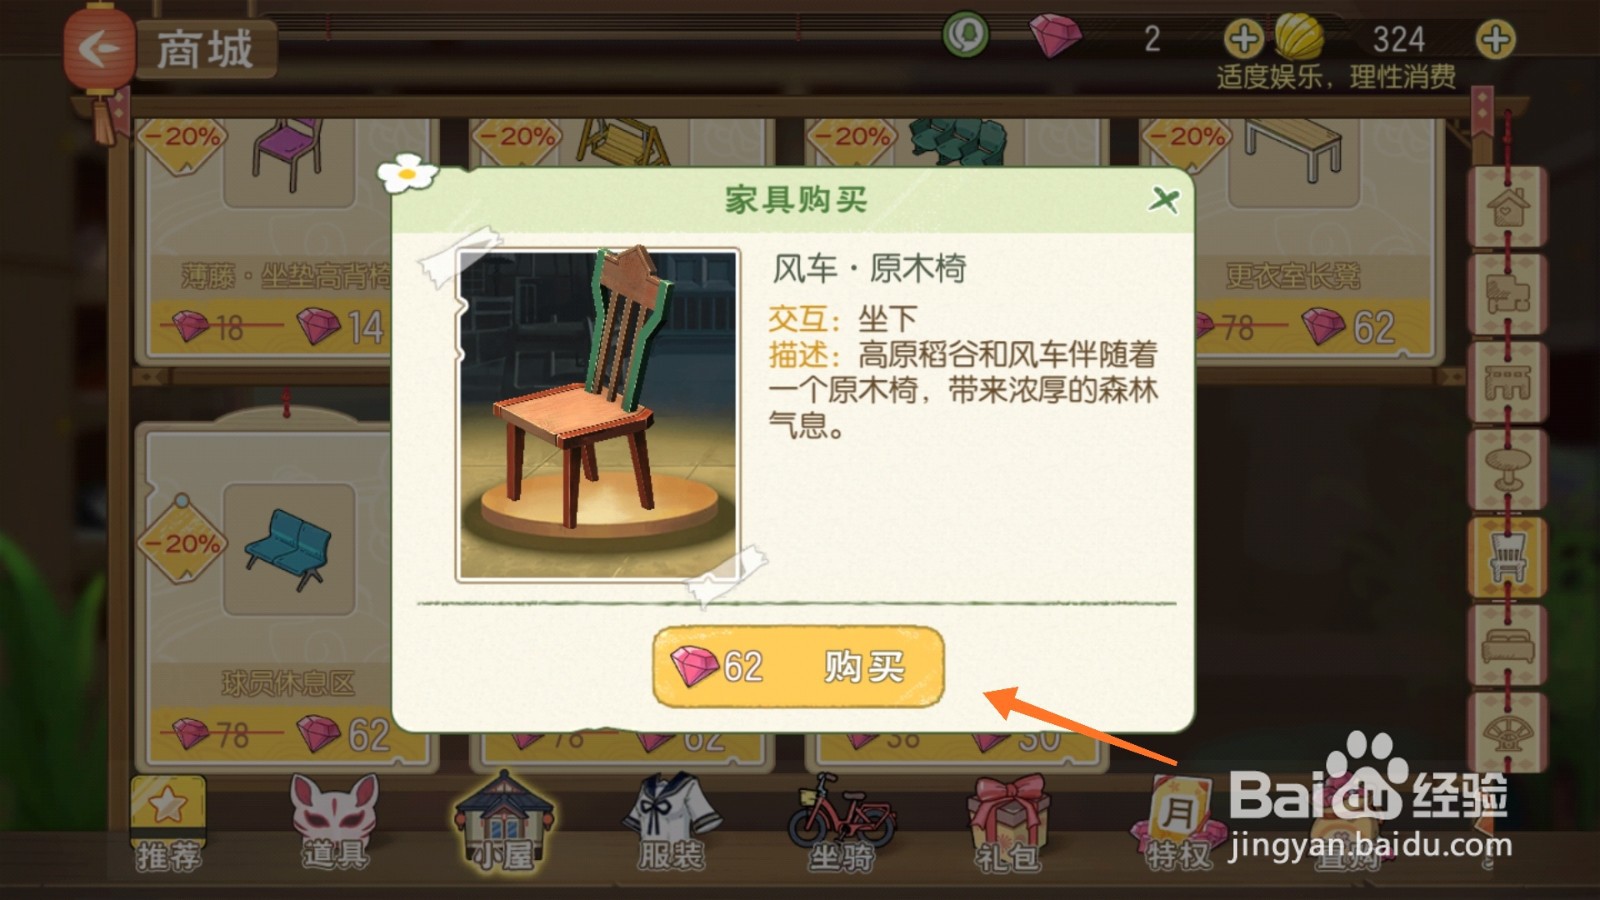1600x900 pixels.
Task: Switch to the 服装 tab
Action: pos(671,822)
